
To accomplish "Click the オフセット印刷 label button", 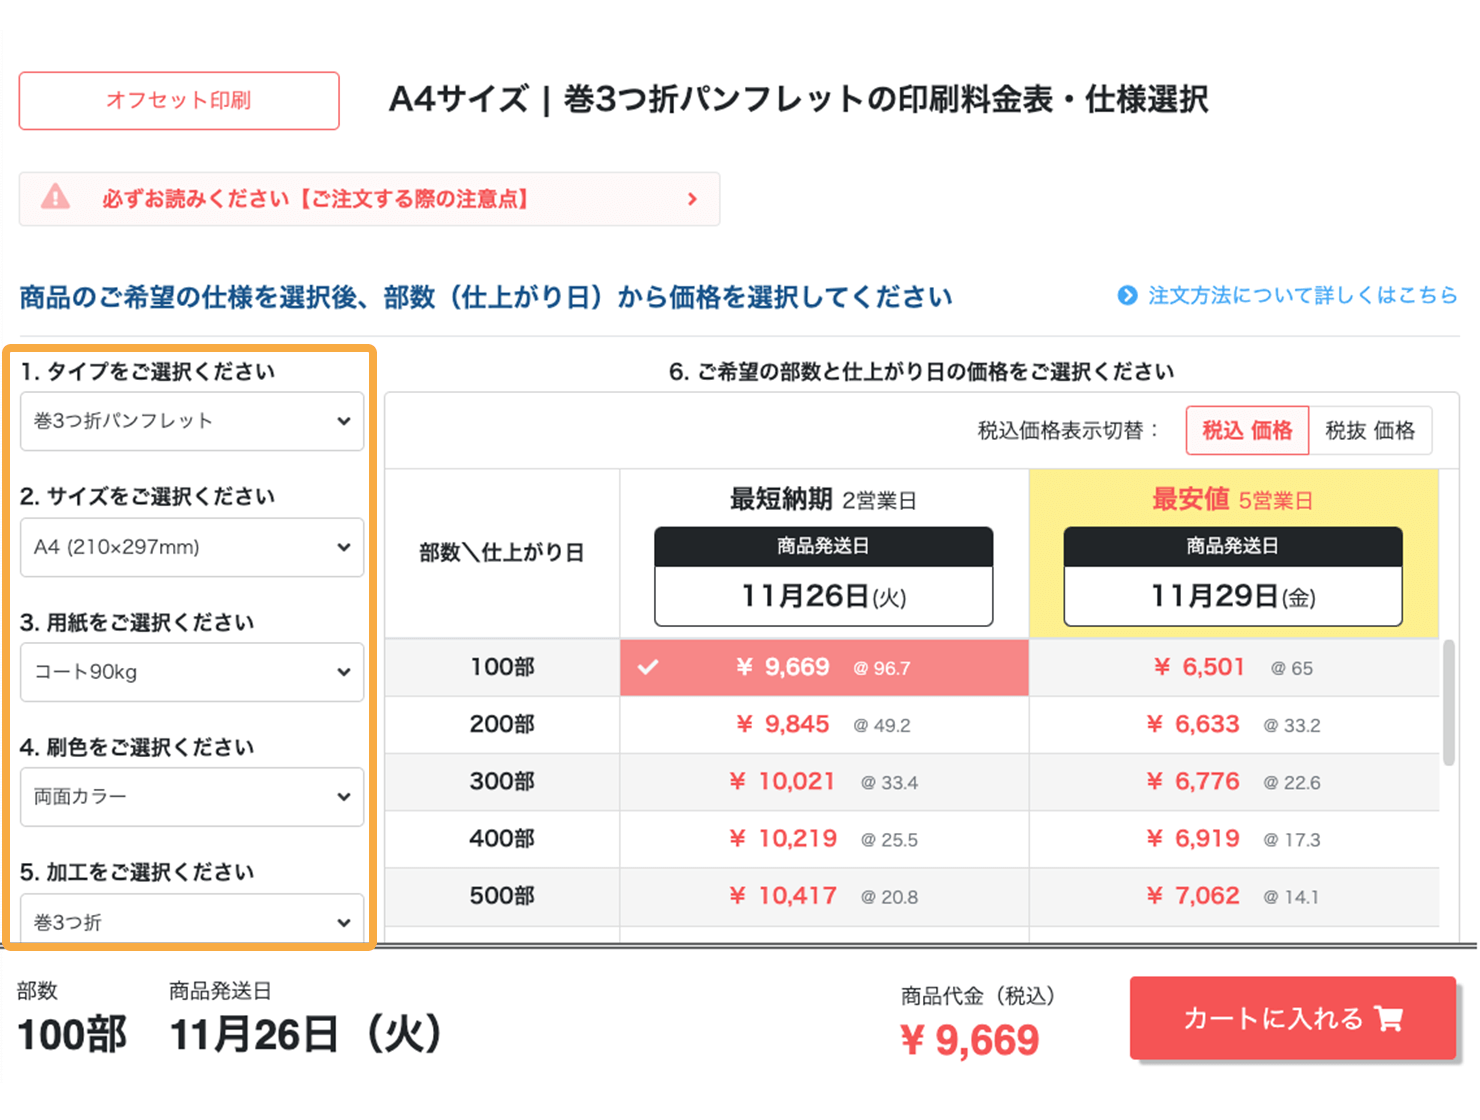I will pos(178,100).
